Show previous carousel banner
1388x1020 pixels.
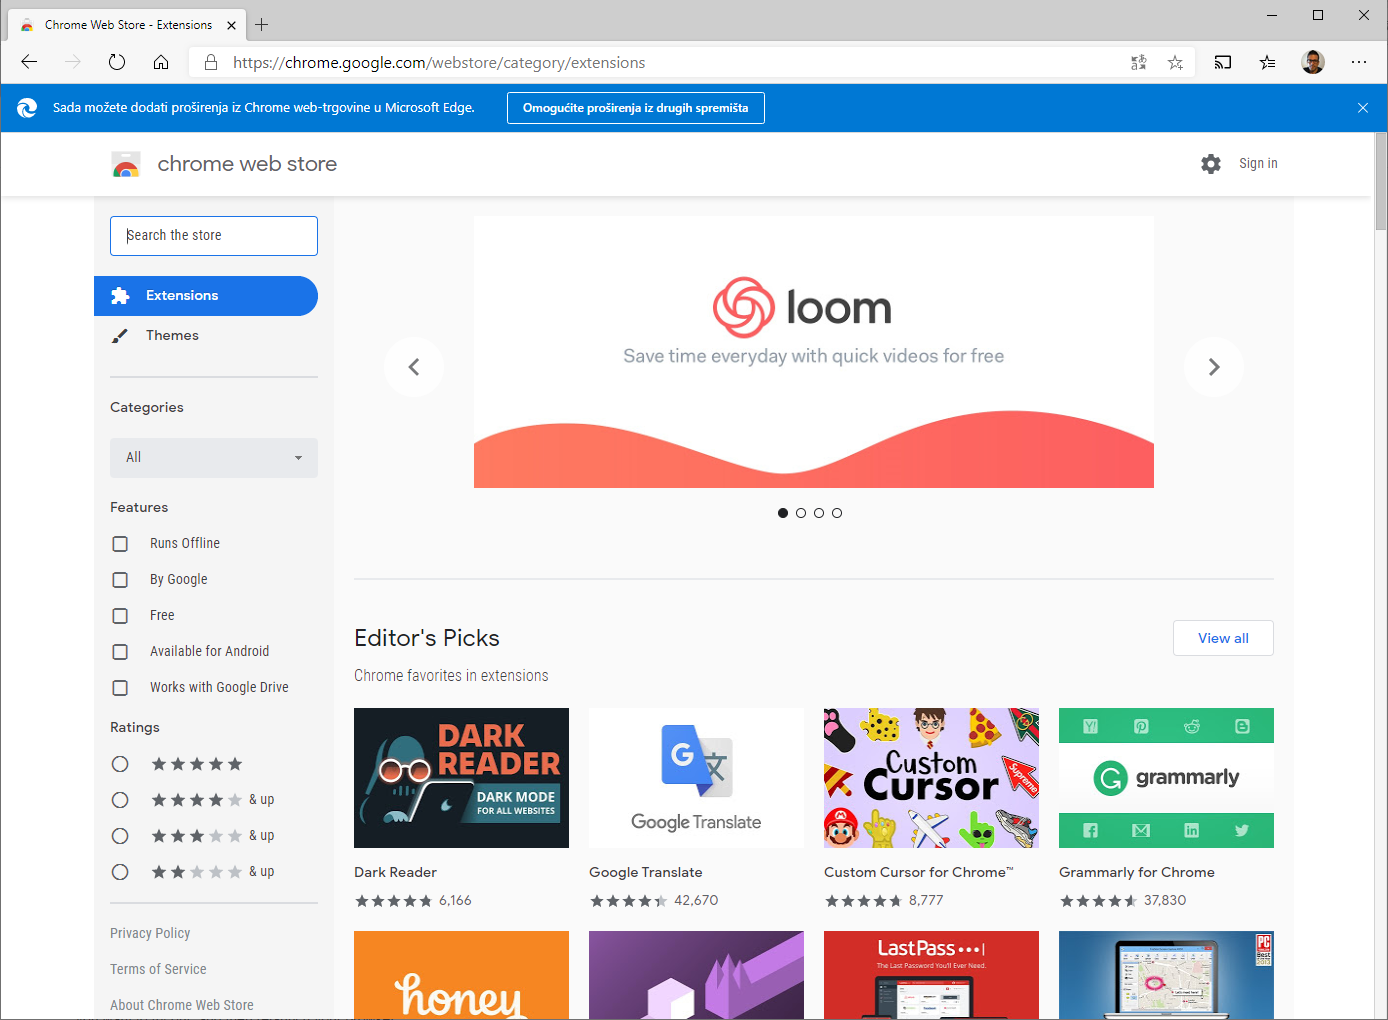414,367
